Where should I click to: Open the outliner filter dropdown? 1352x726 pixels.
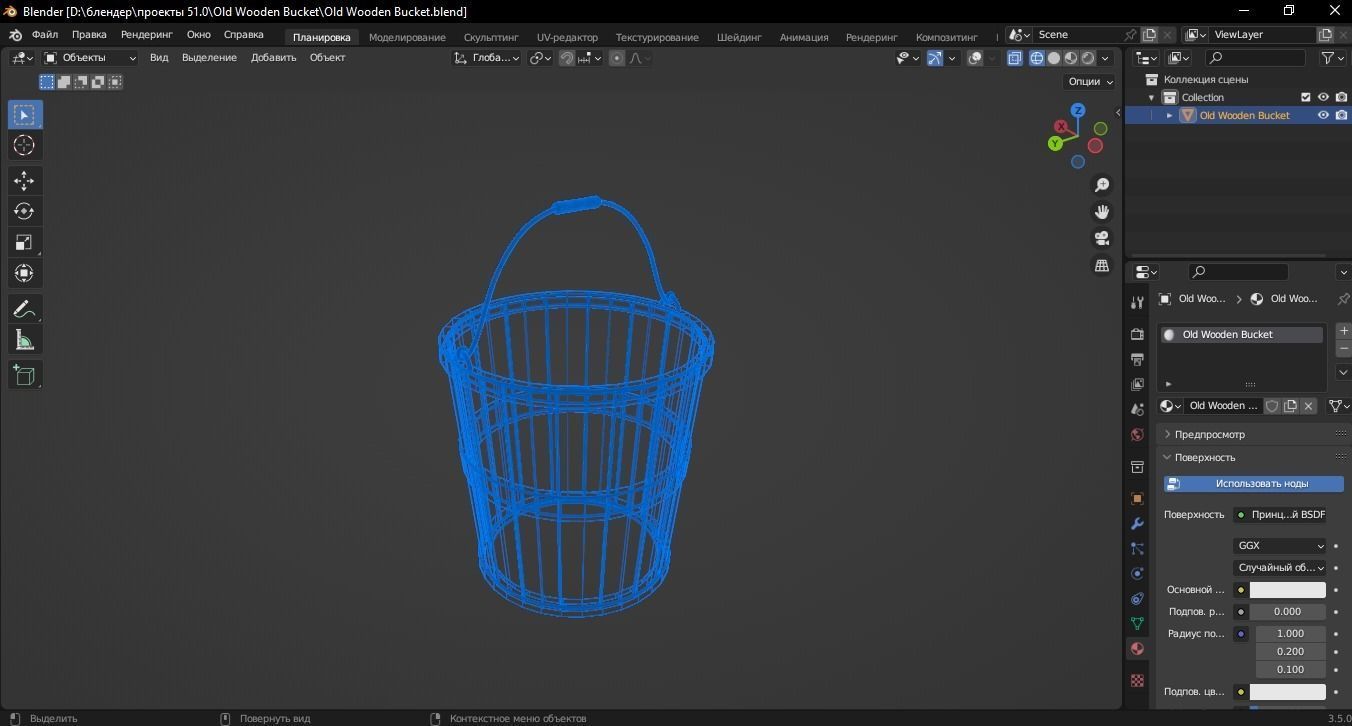point(1333,58)
